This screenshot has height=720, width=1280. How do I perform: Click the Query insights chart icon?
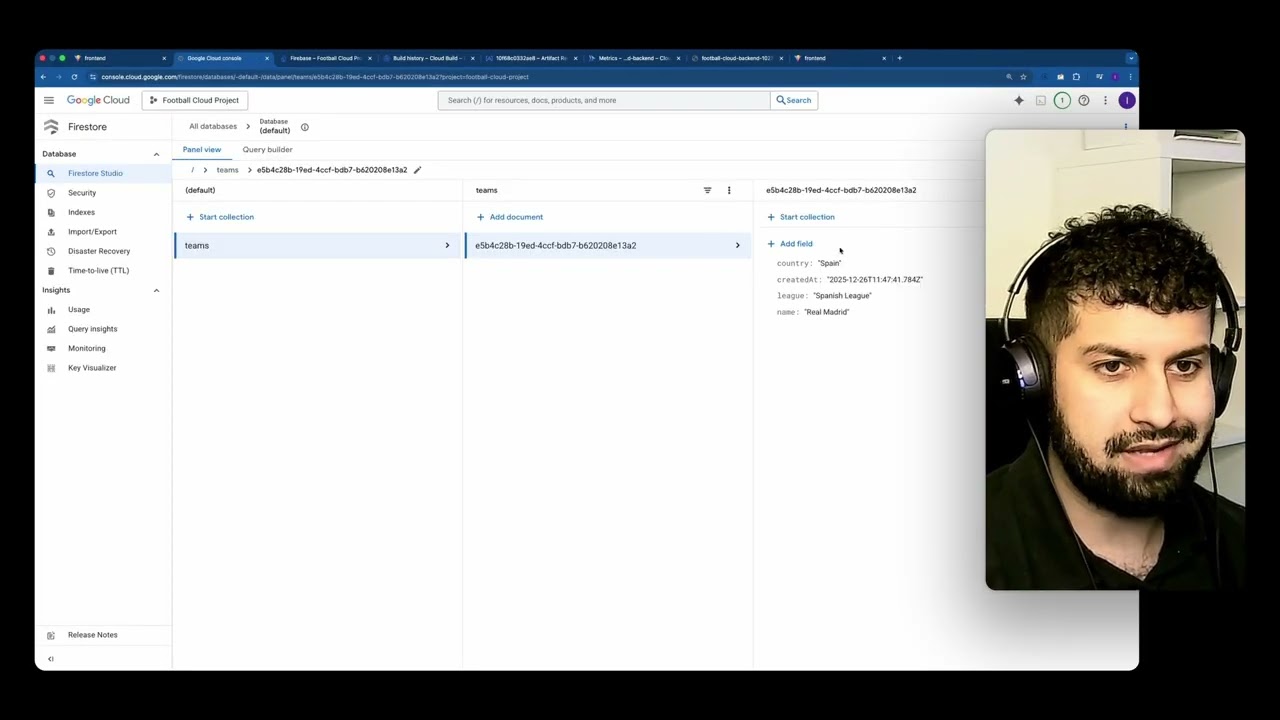coord(51,329)
